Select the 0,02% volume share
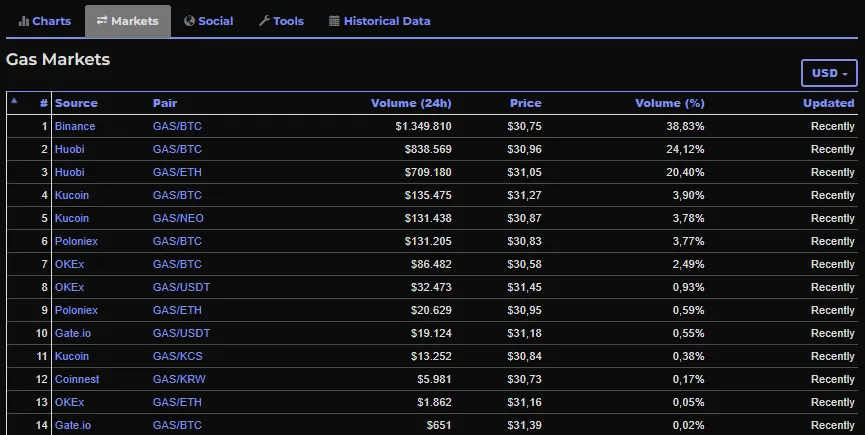The height and width of the screenshot is (435, 865). coord(688,426)
